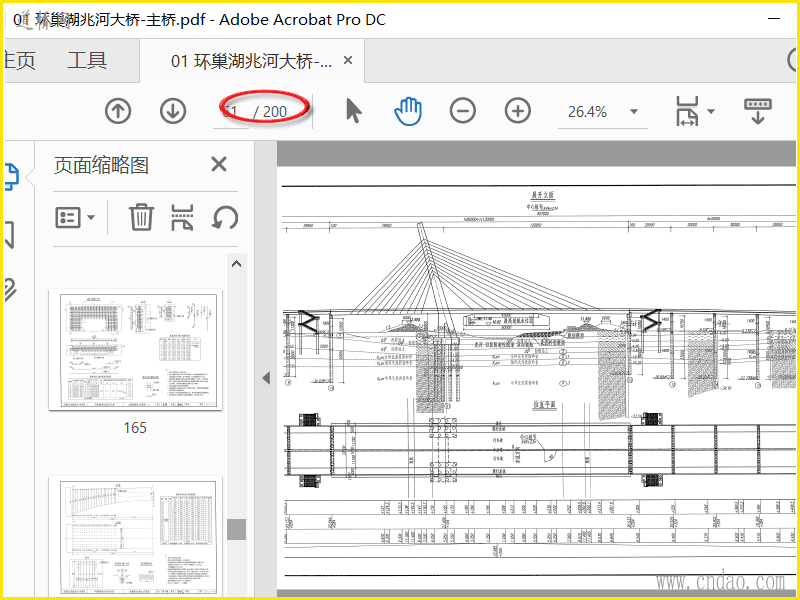This screenshot has width=800, height=600.
Task: Open the bookmarks sidebar icon
Action: [x=9, y=234]
